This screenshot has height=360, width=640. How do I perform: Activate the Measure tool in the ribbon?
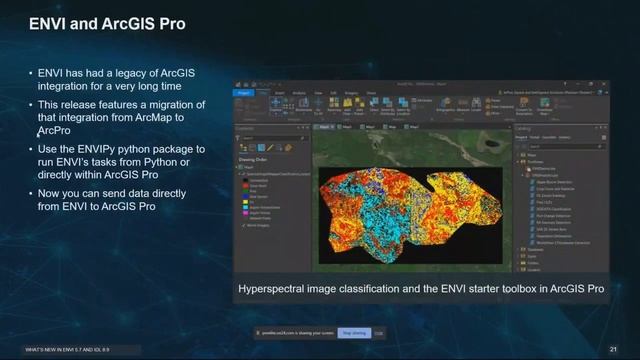click(x=463, y=104)
